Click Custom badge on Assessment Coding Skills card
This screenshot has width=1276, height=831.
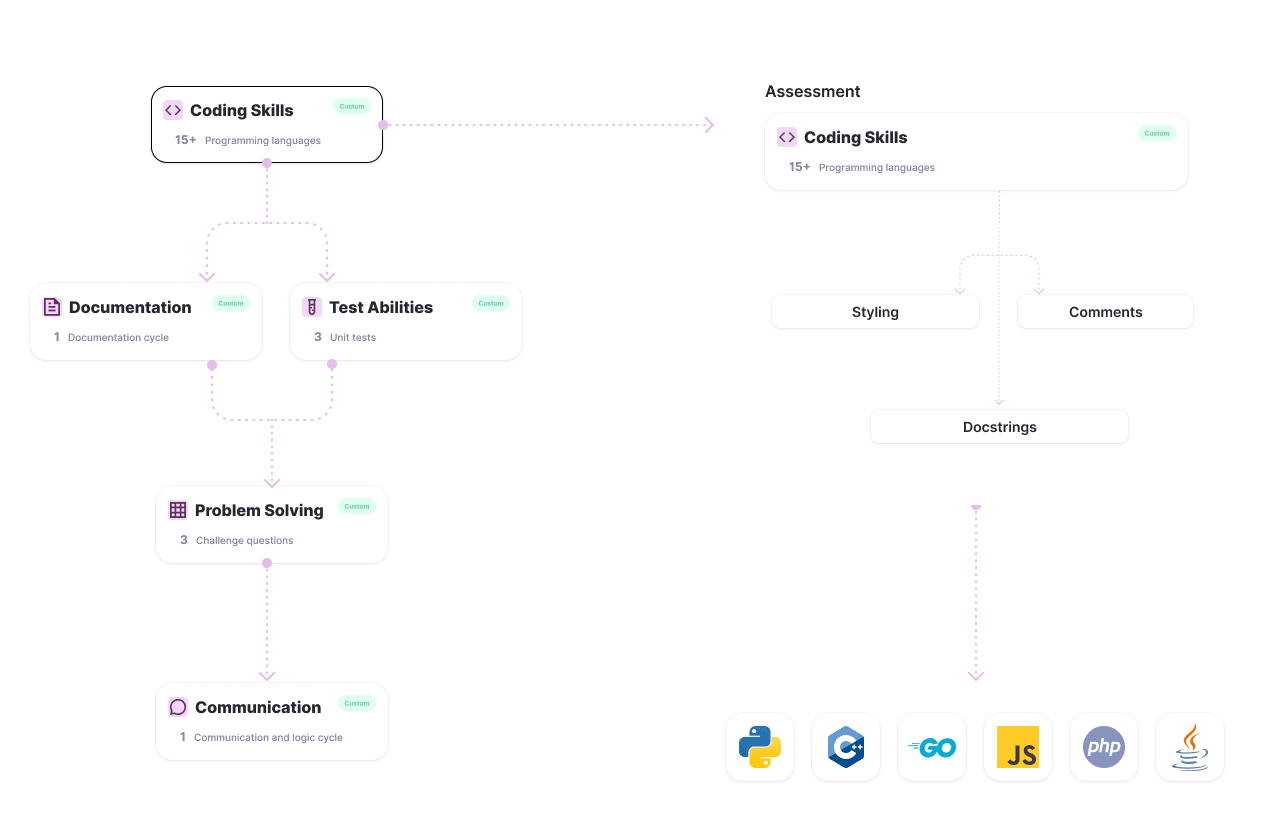(x=1157, y=133)
